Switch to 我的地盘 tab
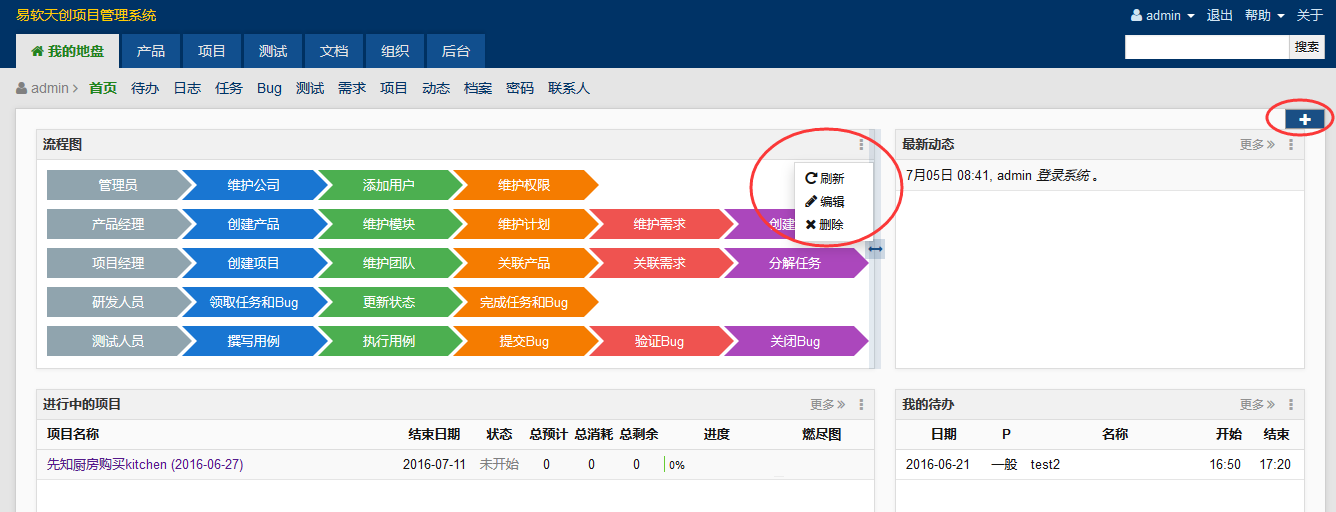This screenshot has height=512, width=1336. pyautogui.click(x=67, y=51)
